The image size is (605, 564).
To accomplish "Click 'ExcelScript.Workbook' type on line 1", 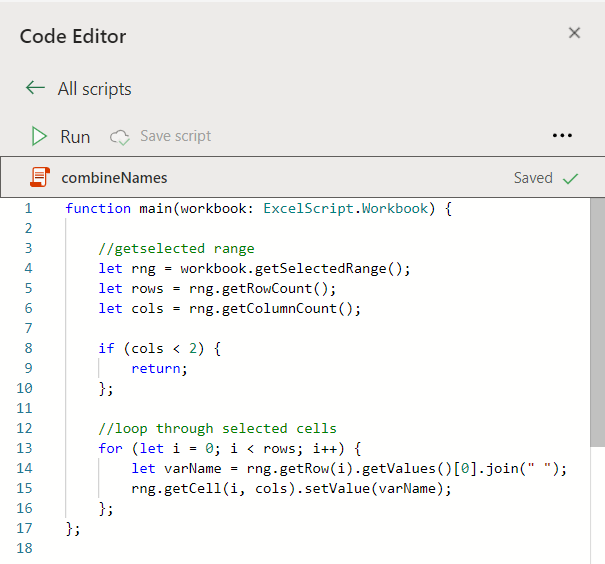I will [346, 208].
